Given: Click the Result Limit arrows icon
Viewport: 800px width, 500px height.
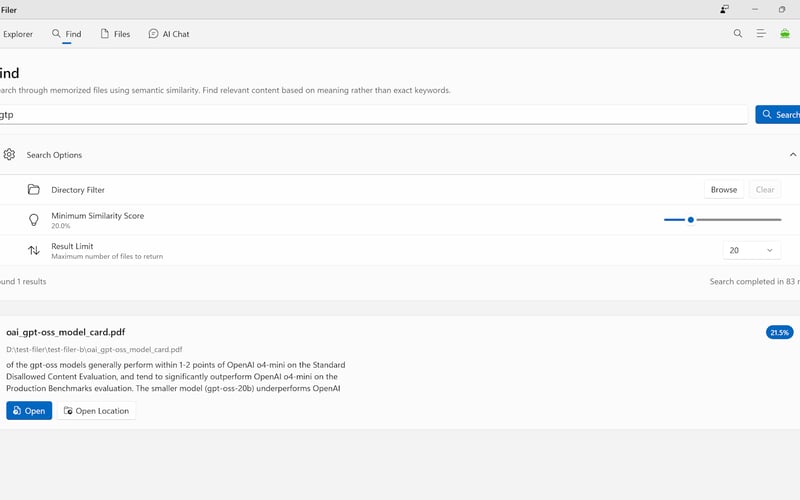Looking at the screenshot, I should click(34, 251).
